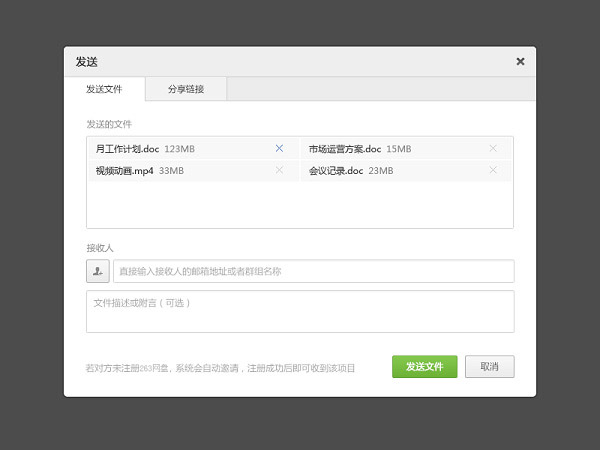Select the 视频动画.mp4 file entry
The width and height of the screenshot is (600, 450).
coord(125,171)
